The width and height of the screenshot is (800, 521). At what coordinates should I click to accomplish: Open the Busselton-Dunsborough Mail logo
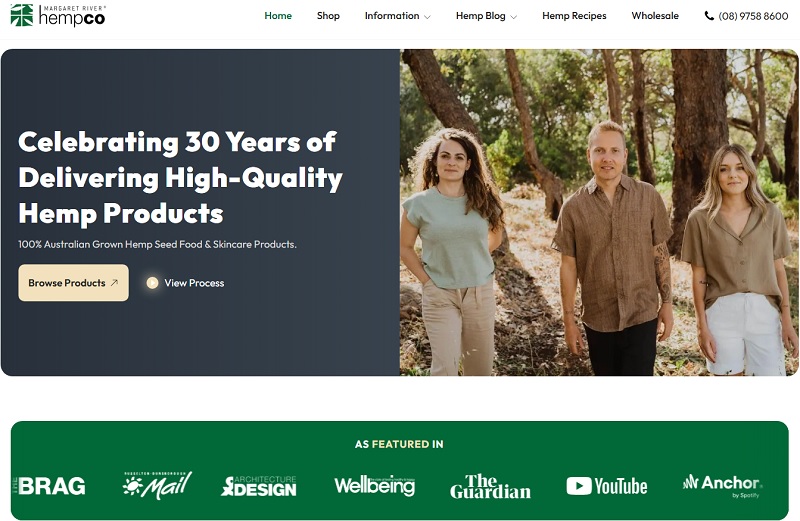click(x=157, y=485)
